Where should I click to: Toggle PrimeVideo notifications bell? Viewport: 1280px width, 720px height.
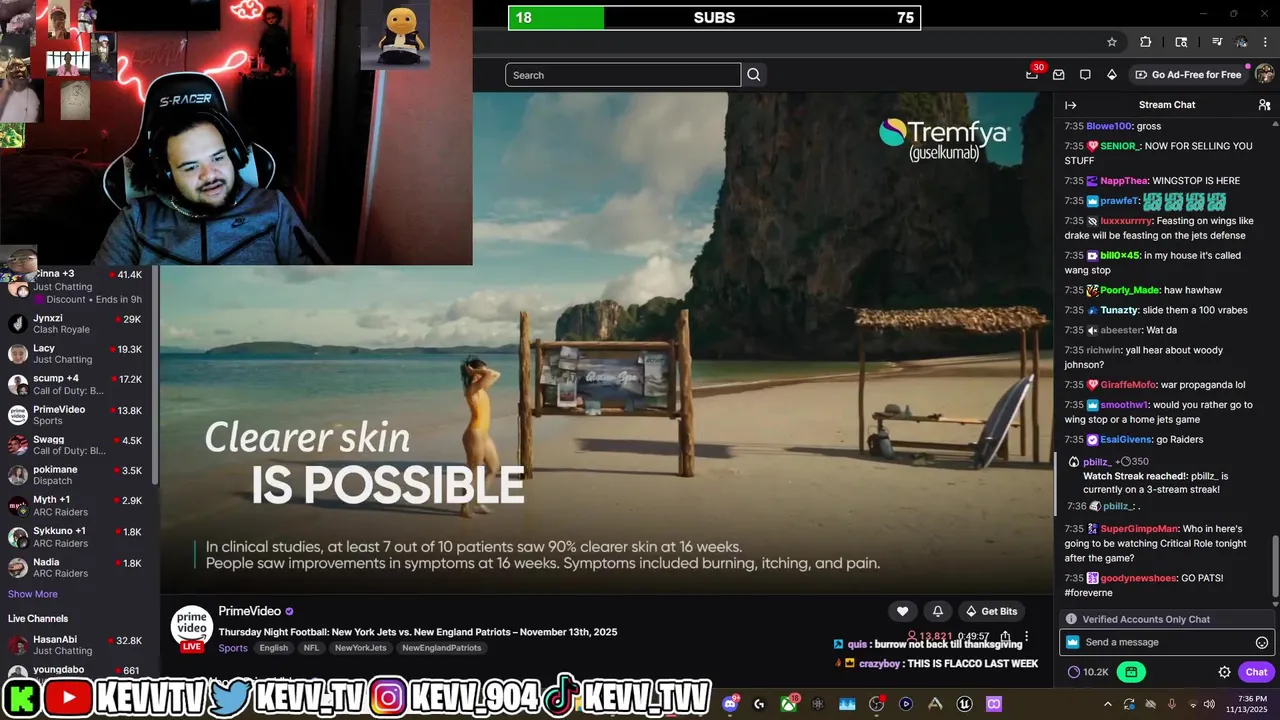tap(938, 611)
